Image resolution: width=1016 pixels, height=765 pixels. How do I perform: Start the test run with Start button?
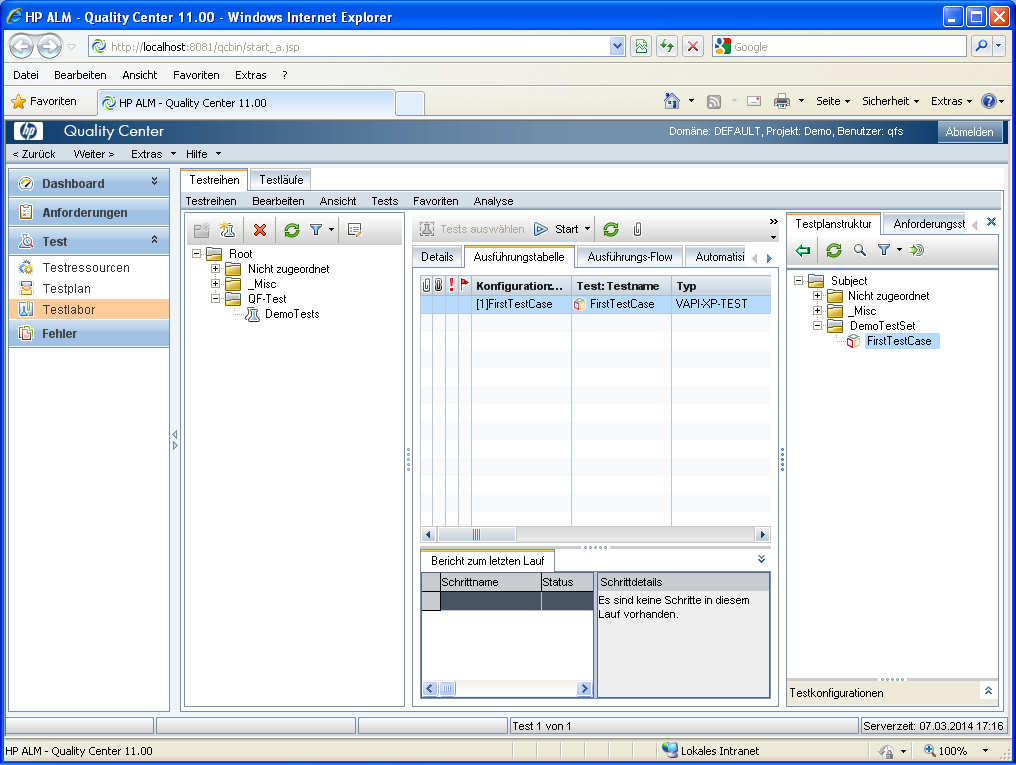(557, 229)
